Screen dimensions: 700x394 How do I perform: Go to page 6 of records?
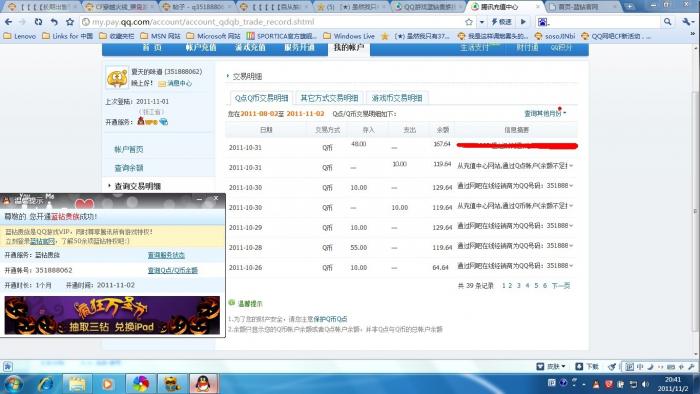click(545, 286)
